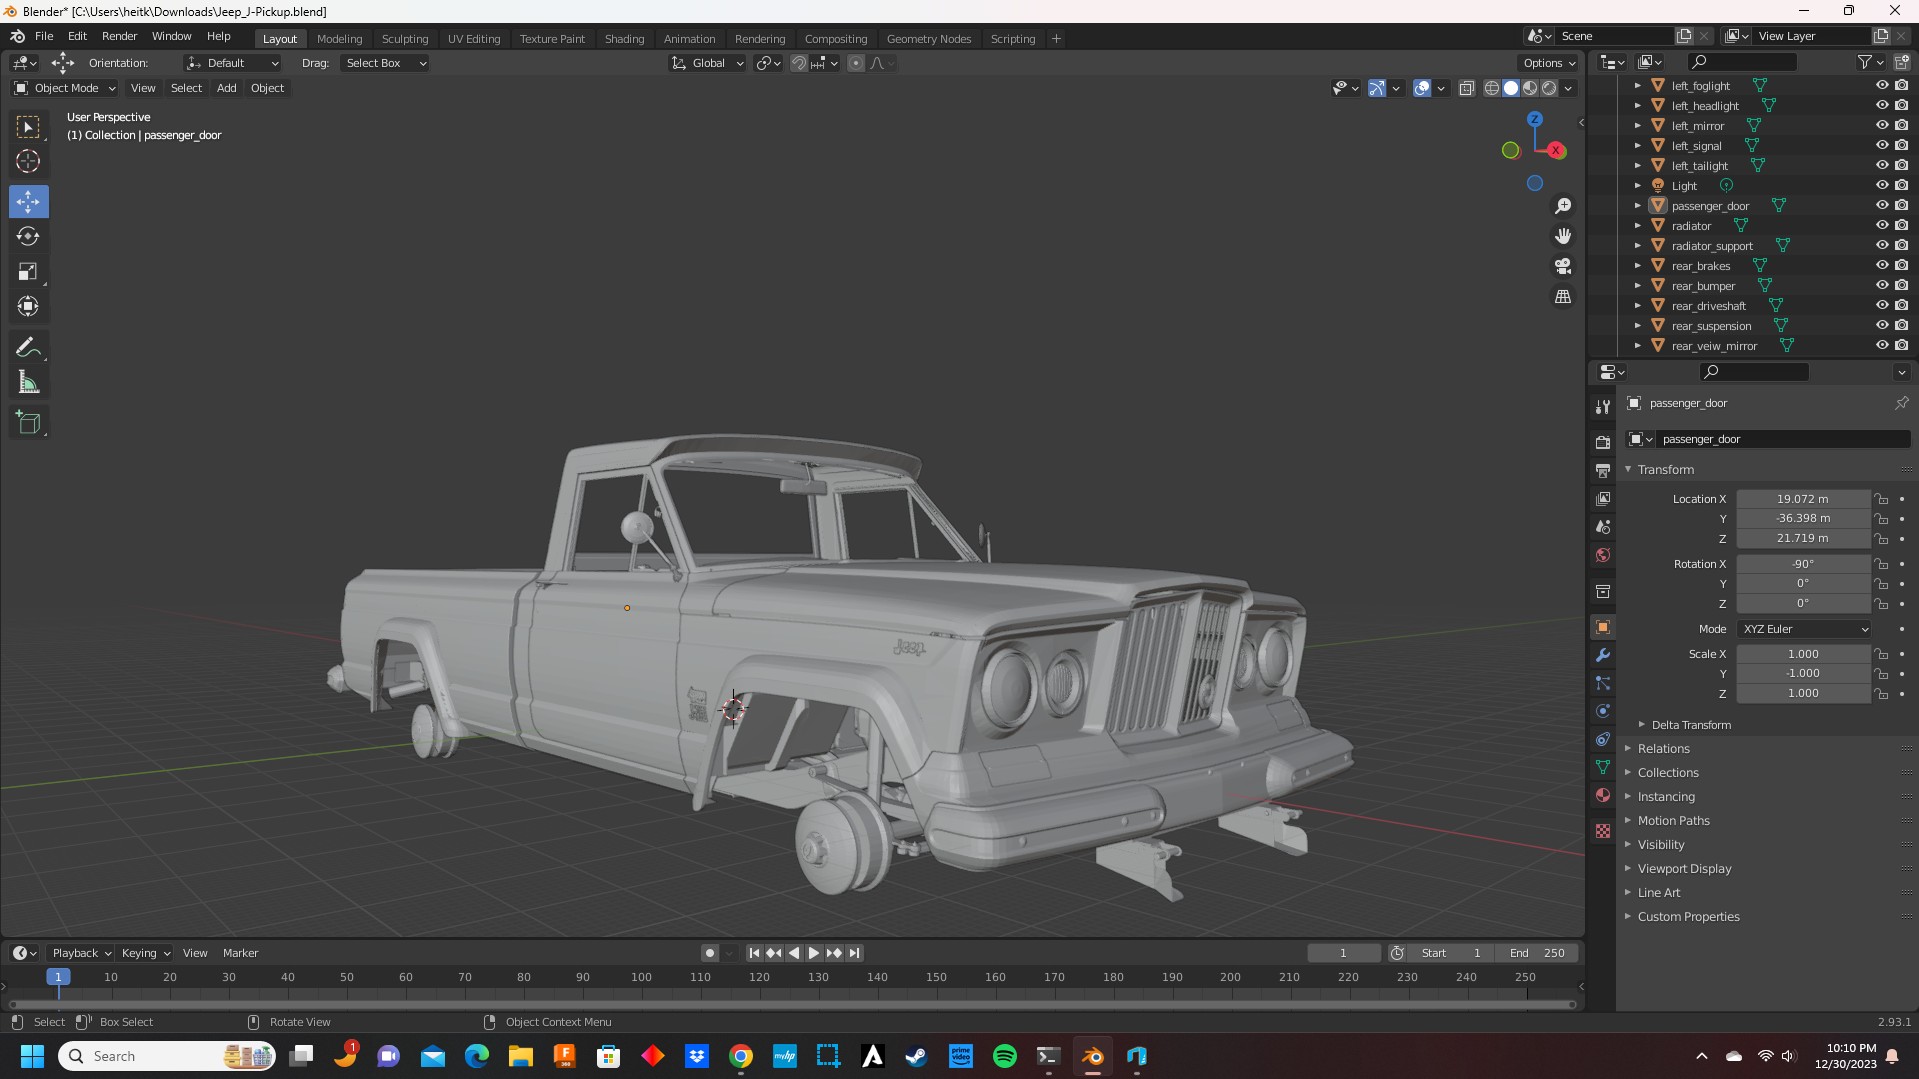Hide the left_mirror object in viewport
The image size is (1919, 1079).
pos(1881,126)
